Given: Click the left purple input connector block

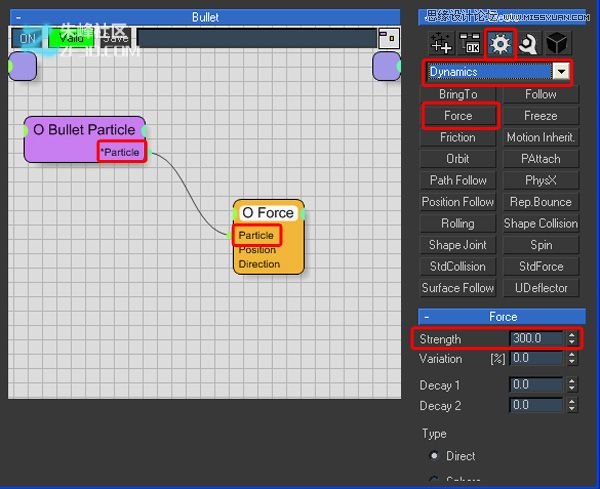Looking at the screenshot, I should point(23,66).
